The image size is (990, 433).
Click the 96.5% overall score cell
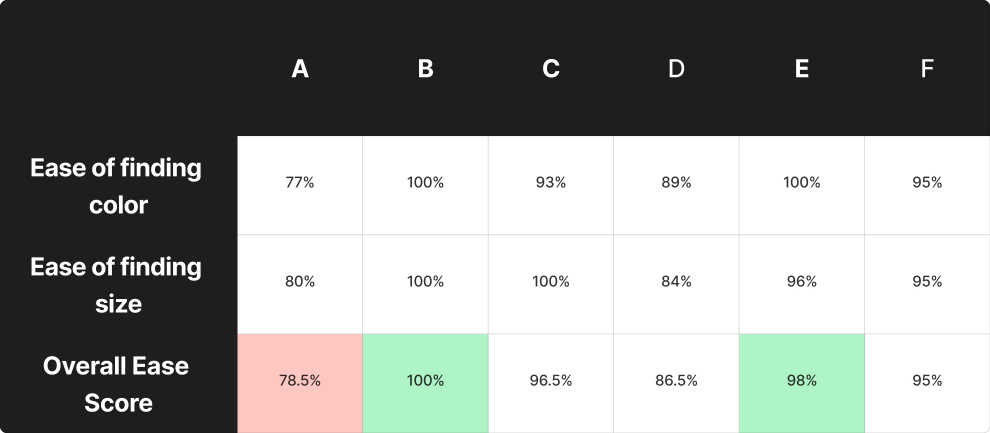click(551, 381)
